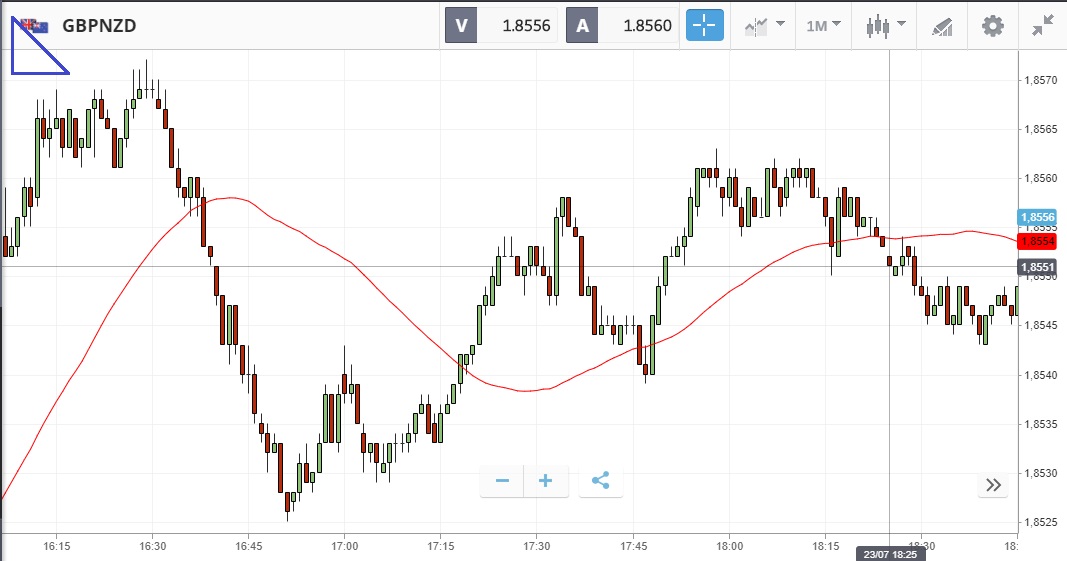Click the GBPNZD symbol name
Screen dimensions: 1067x561
click(x=99, y=26)
